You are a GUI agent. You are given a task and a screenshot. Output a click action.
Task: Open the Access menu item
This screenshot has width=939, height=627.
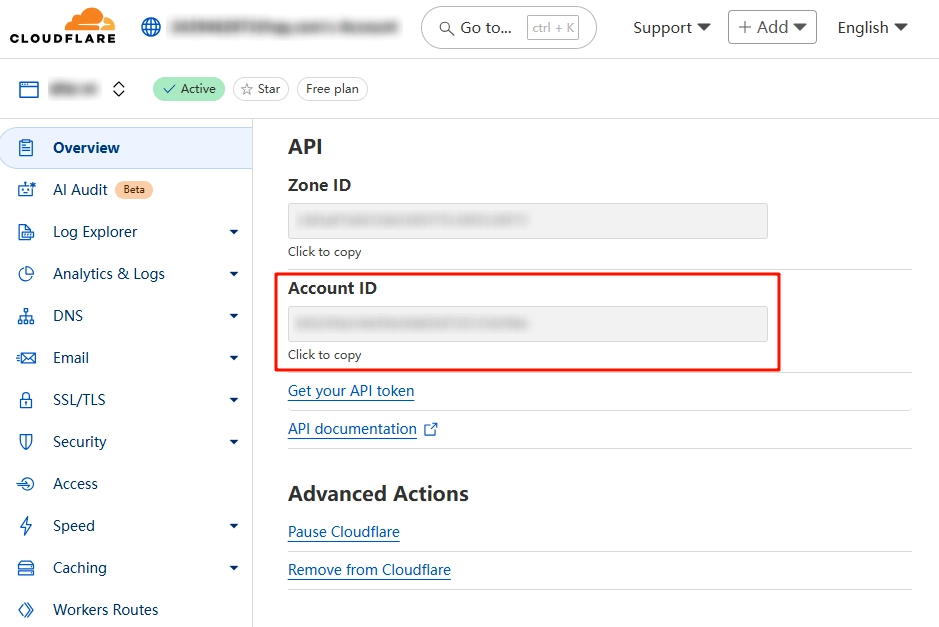(x=75, y=484)
